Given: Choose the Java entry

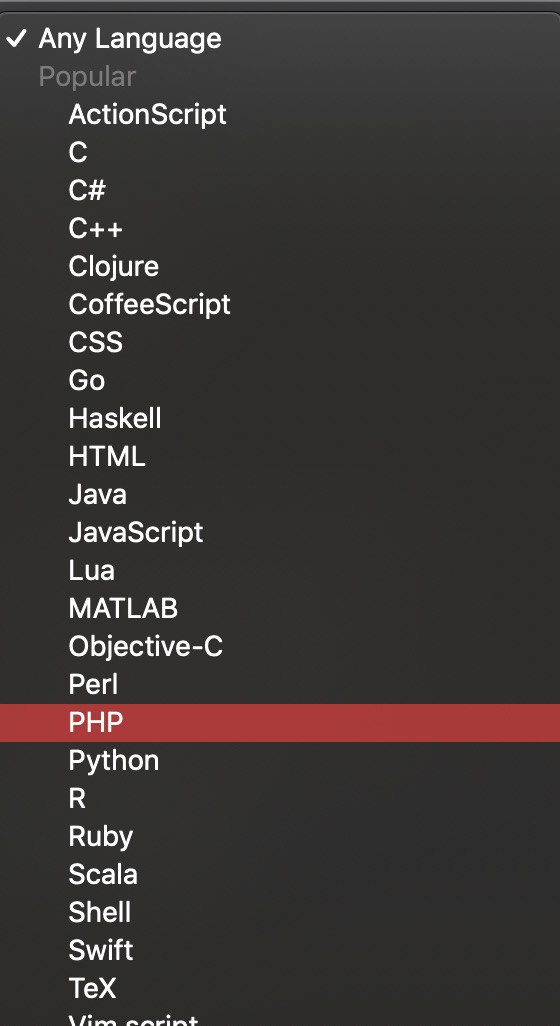Looking at the screenshot, I should tap(280, 494).
